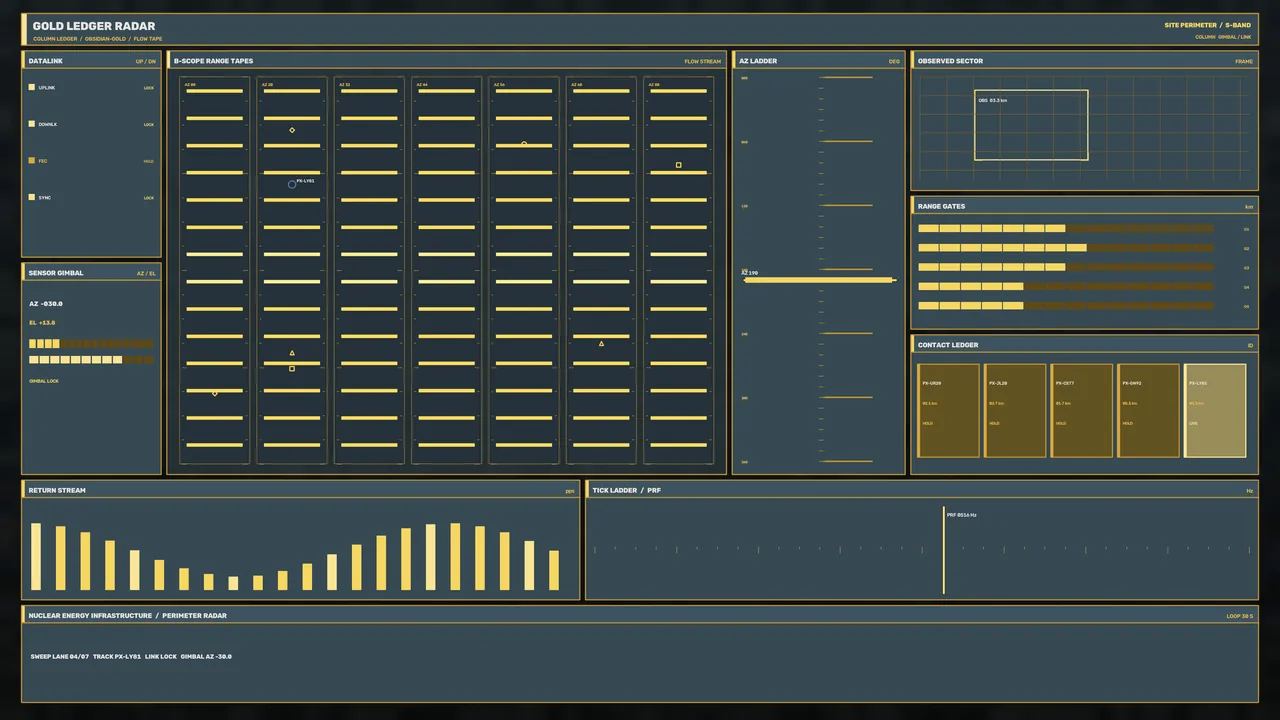Viewport: 1280px width, 720px height.
Task: Adjust range gate 04 bar
Action: pos(1066,287)
